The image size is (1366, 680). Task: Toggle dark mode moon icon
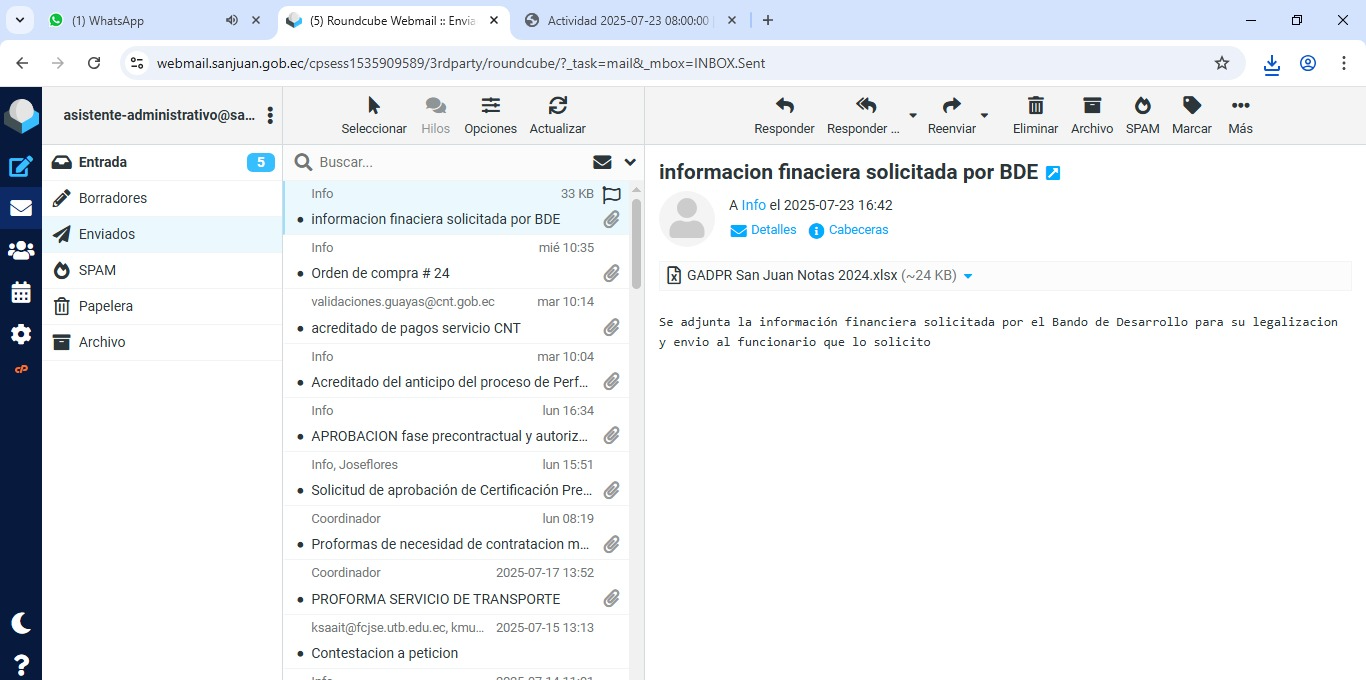click(21, 623)
